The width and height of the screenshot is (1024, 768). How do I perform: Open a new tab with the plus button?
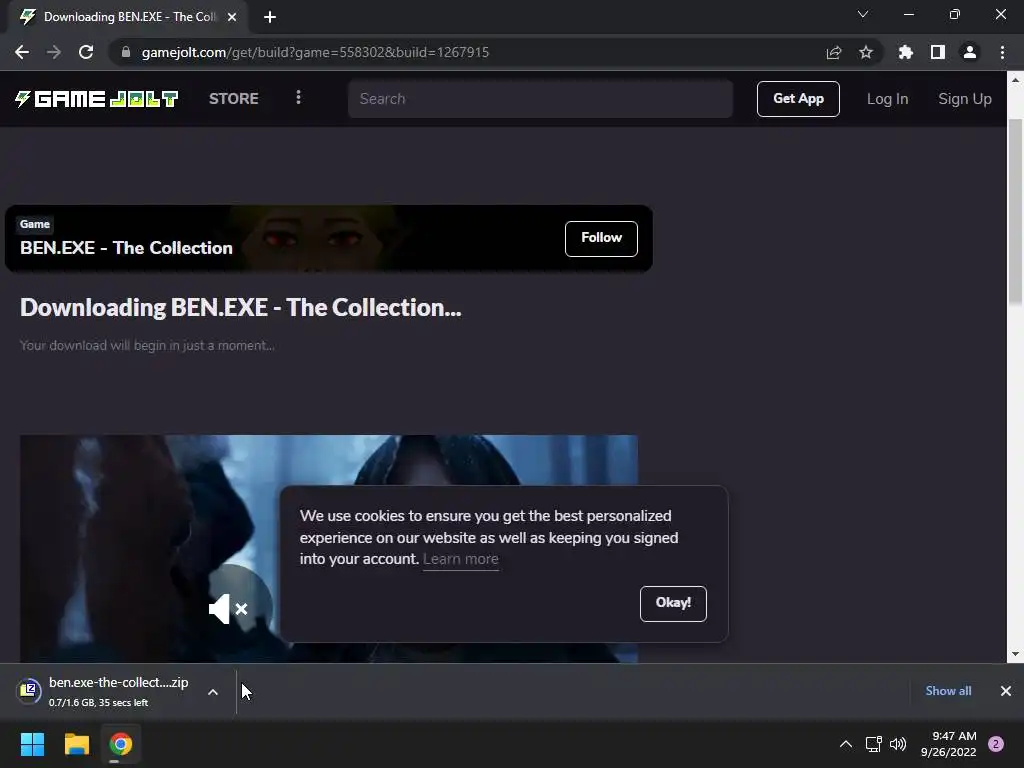click(270, 17)
